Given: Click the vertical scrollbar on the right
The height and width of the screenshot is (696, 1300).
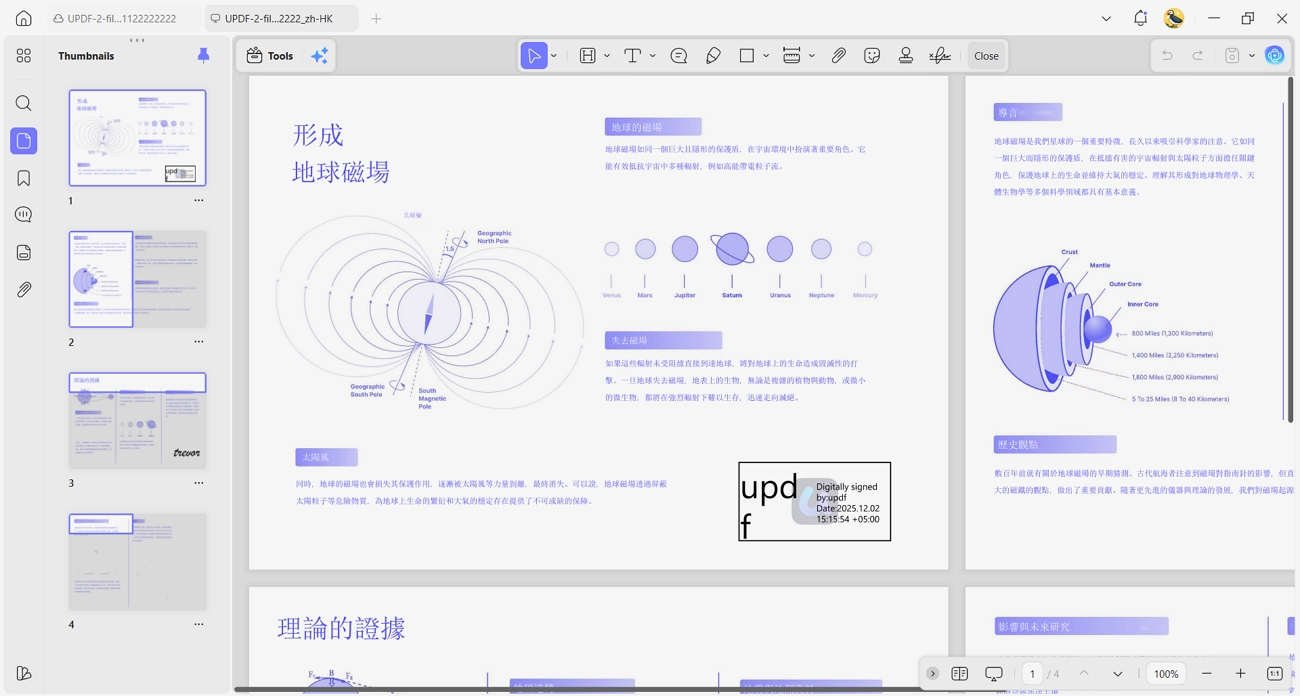Looking at the screenshot, I should pos(1289,250).
